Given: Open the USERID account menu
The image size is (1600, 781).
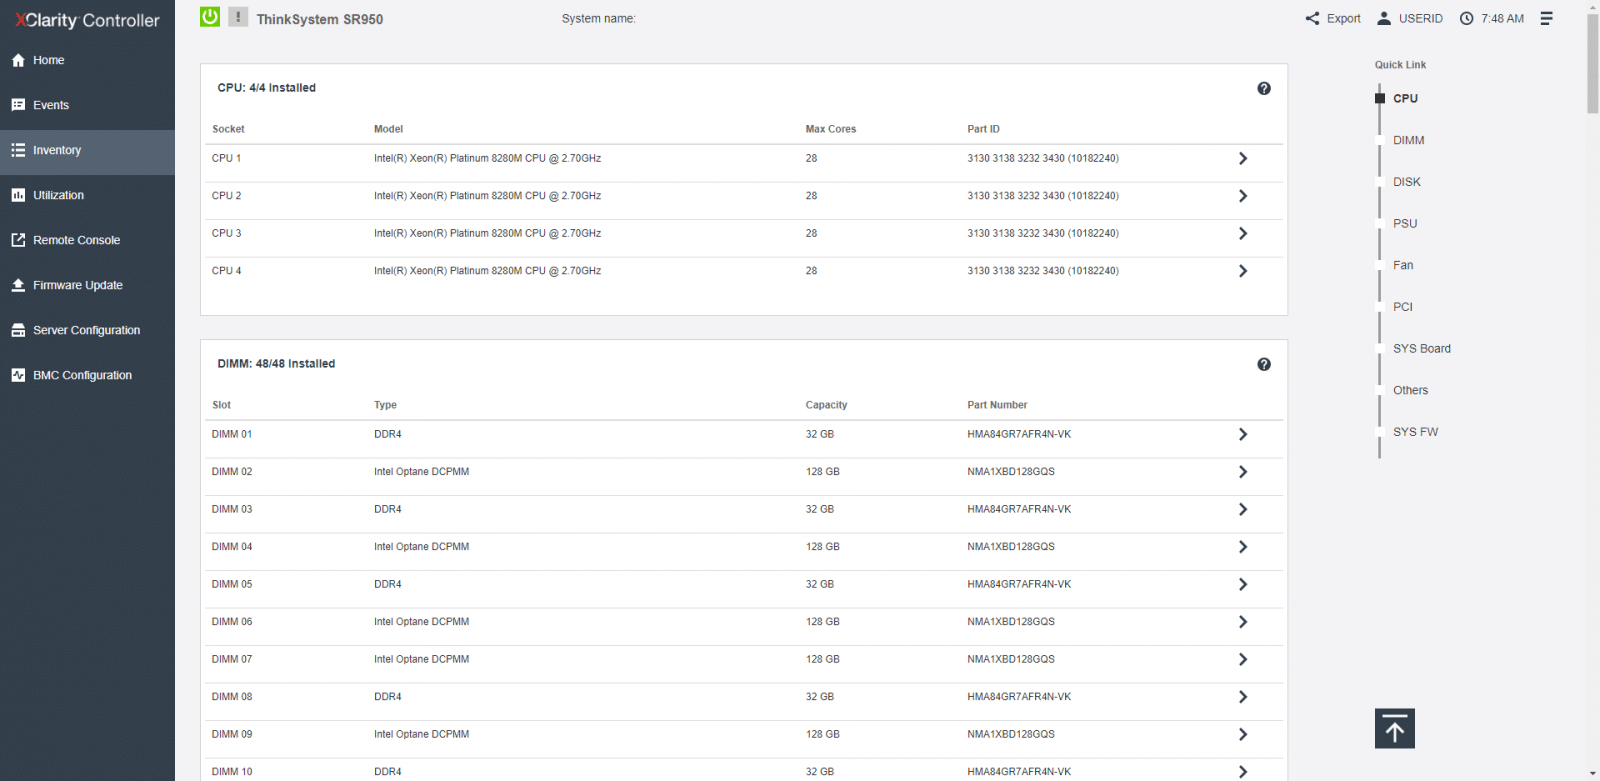Looking at the screenshot, I should [x=1410, y=18].
